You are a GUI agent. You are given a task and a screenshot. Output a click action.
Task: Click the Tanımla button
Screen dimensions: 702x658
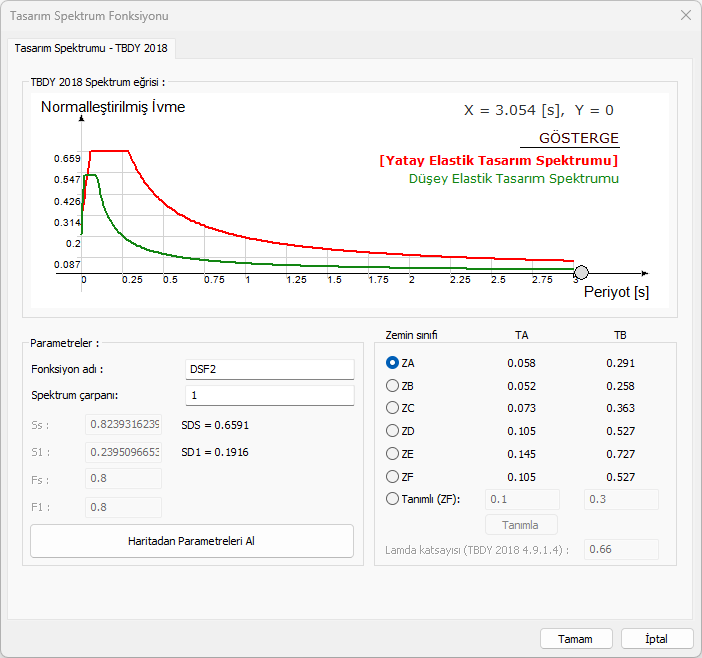pyautogui.click(x=521, y=525)
